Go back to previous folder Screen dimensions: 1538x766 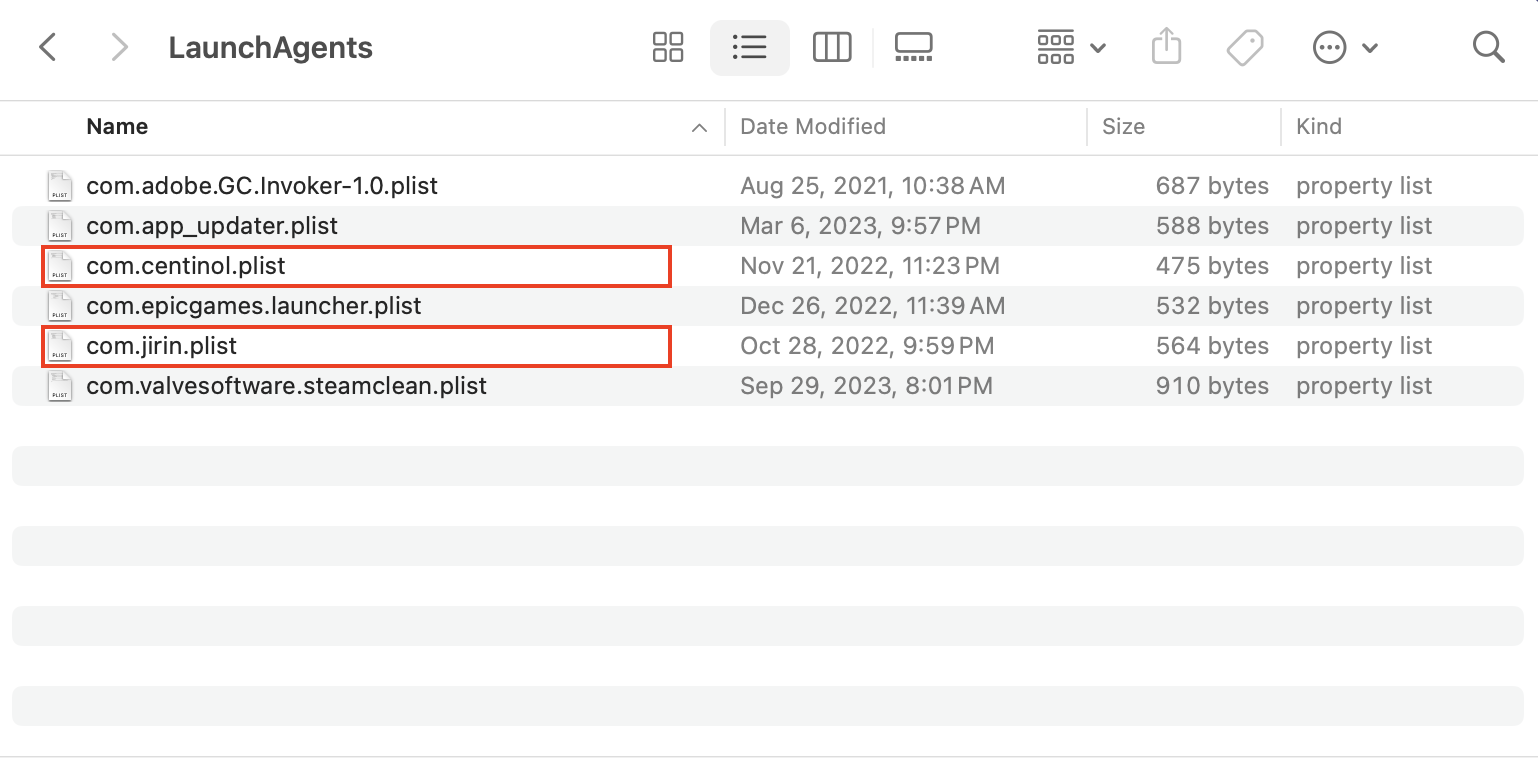coord(47,47)
